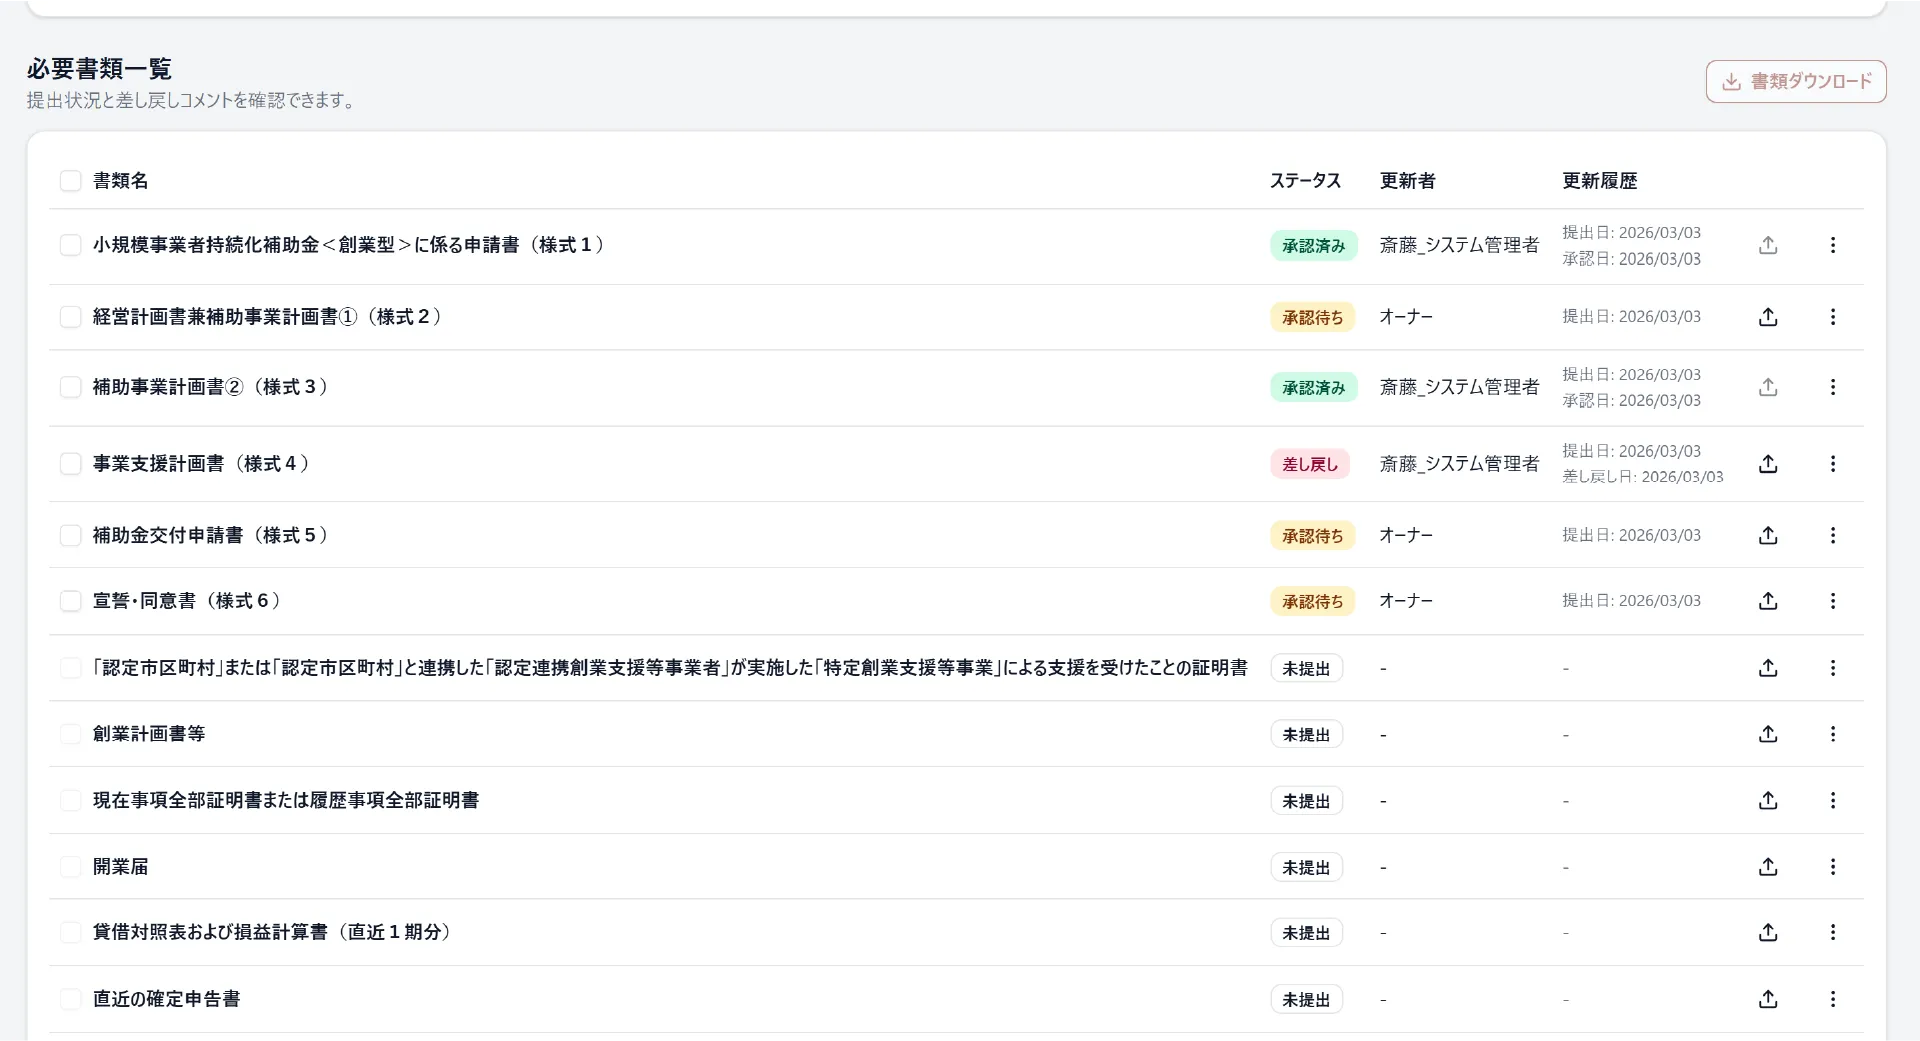Click the ステータス column header
1920x1041 pixels.
click(1304, 181)
